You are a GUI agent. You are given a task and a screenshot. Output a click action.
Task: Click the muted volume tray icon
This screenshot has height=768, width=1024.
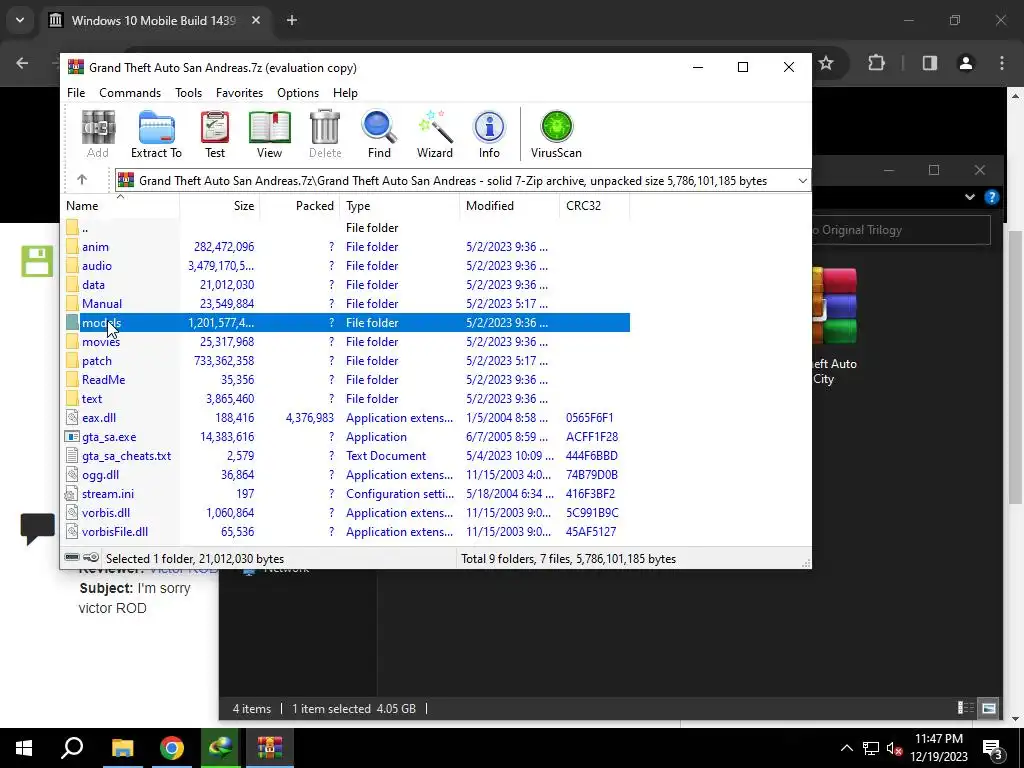[x=894, y=748]
